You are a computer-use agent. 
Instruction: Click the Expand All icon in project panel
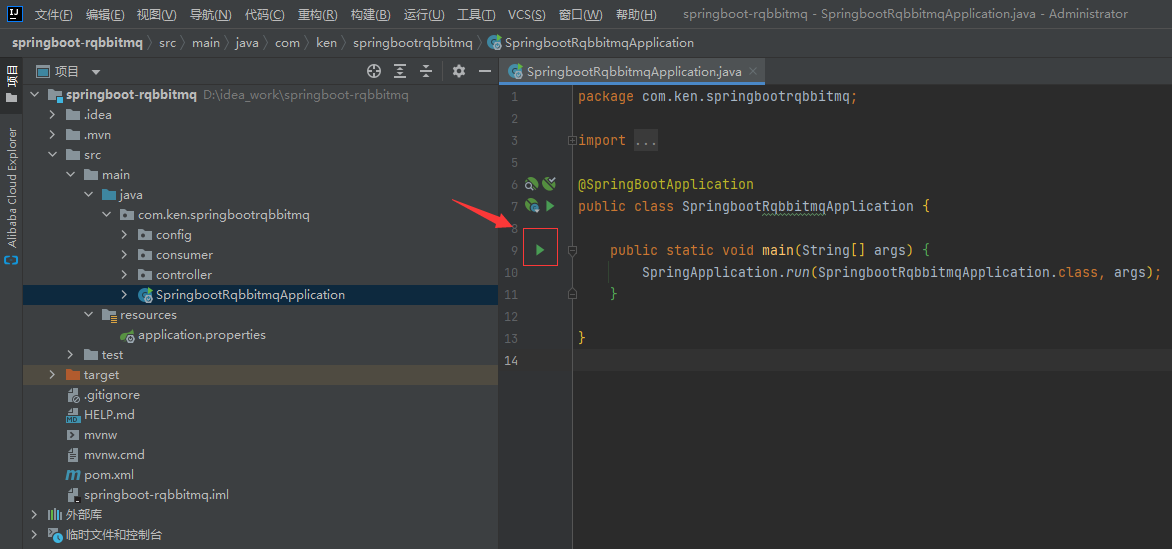[400, 71]
